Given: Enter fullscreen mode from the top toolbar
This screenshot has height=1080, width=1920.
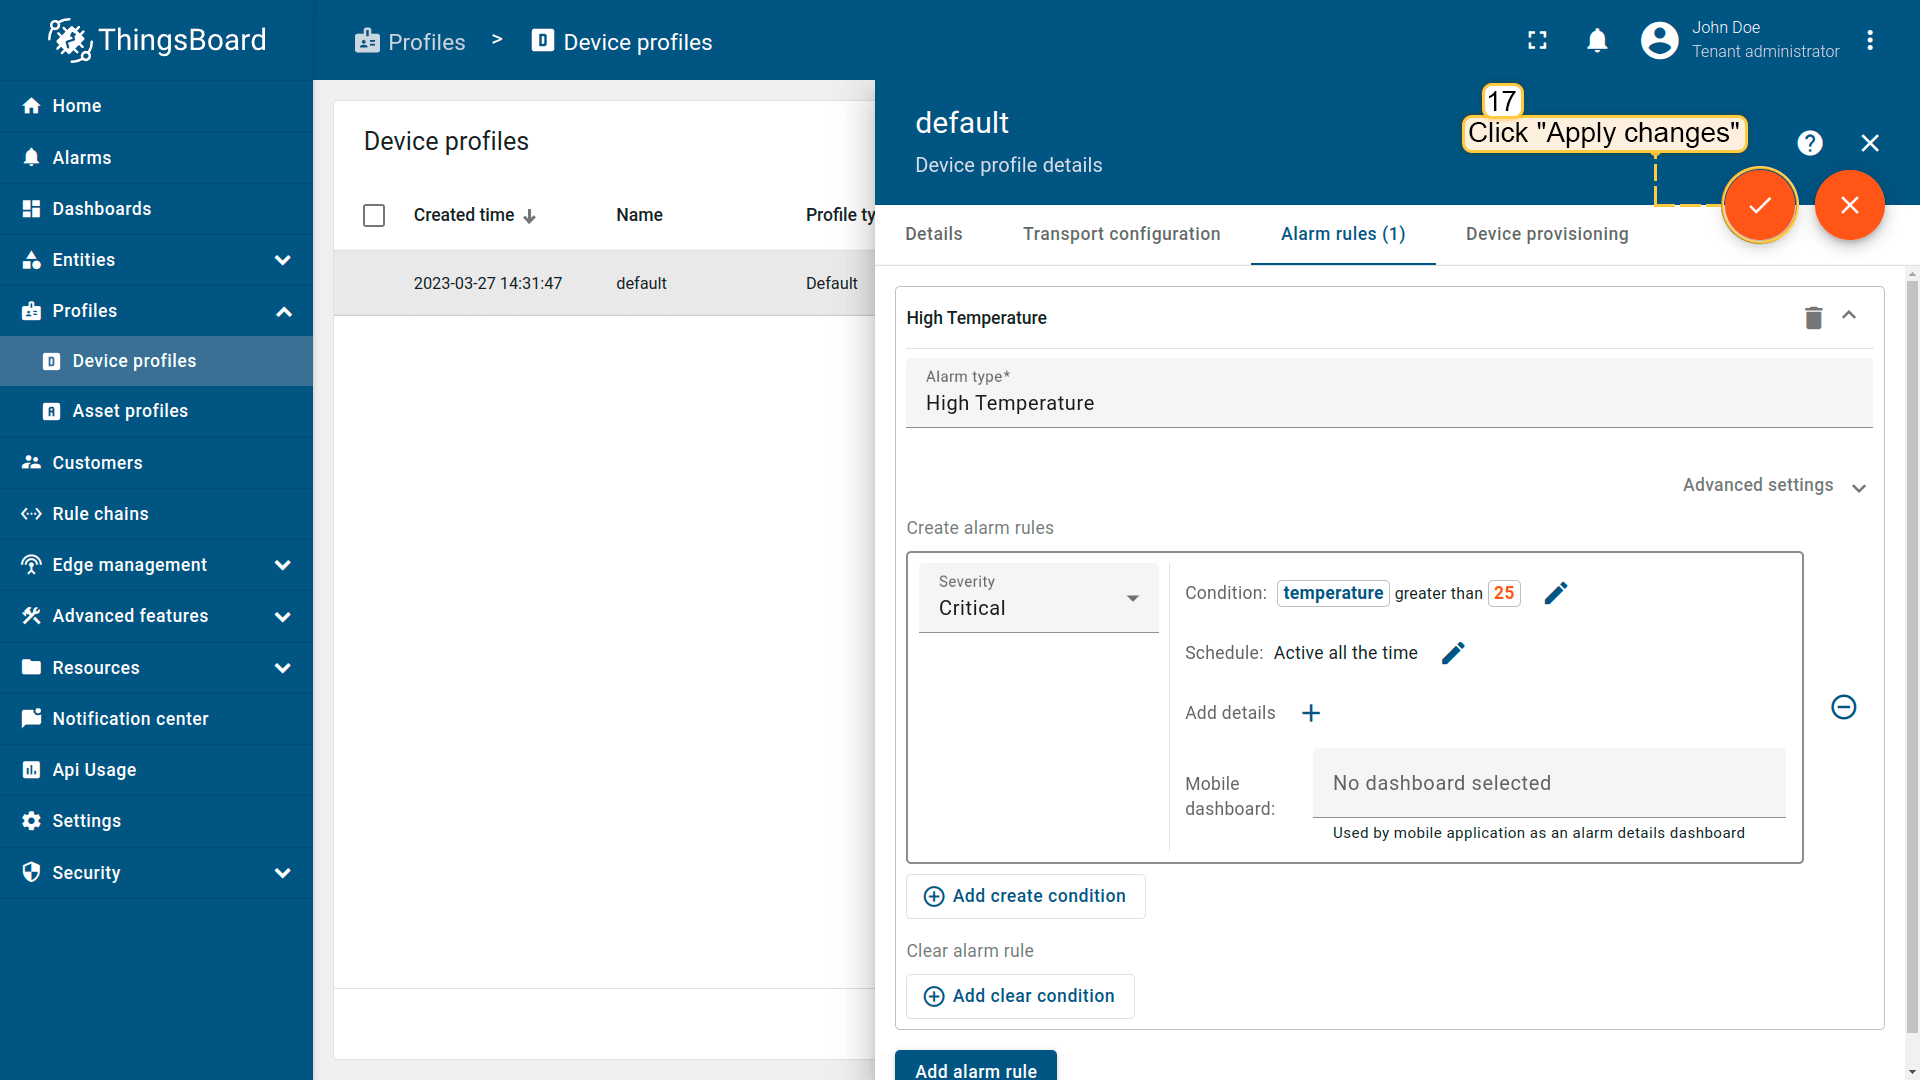Looking at the screenshot, I should click(1538, 40).
